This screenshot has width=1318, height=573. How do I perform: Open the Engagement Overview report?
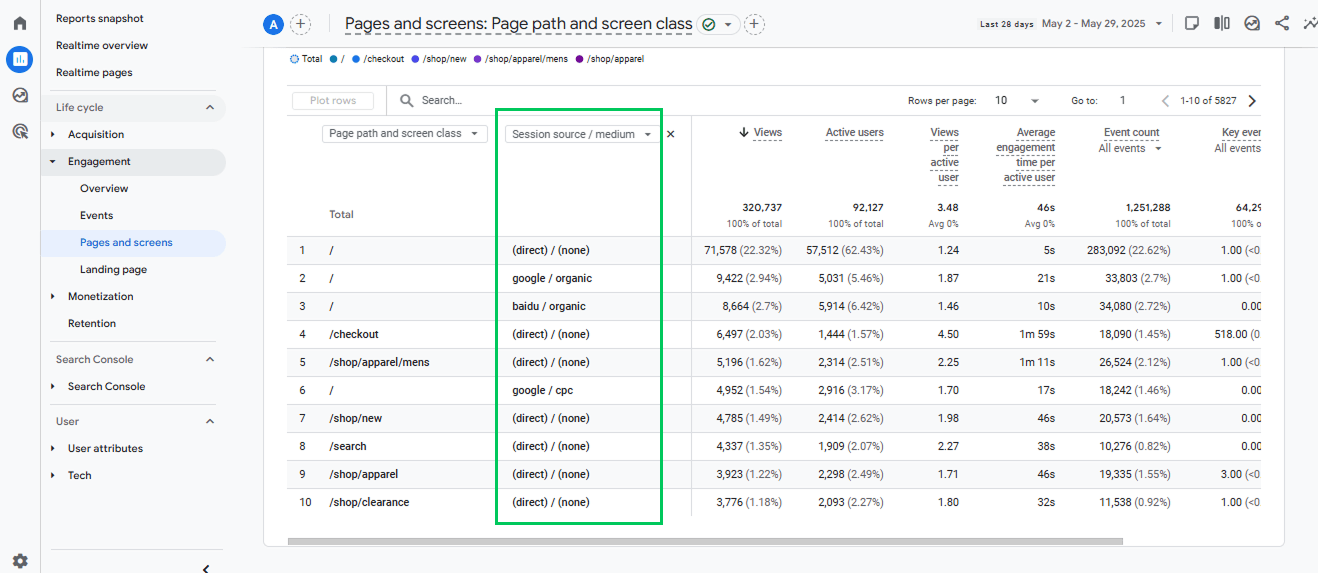coord(104,188)
